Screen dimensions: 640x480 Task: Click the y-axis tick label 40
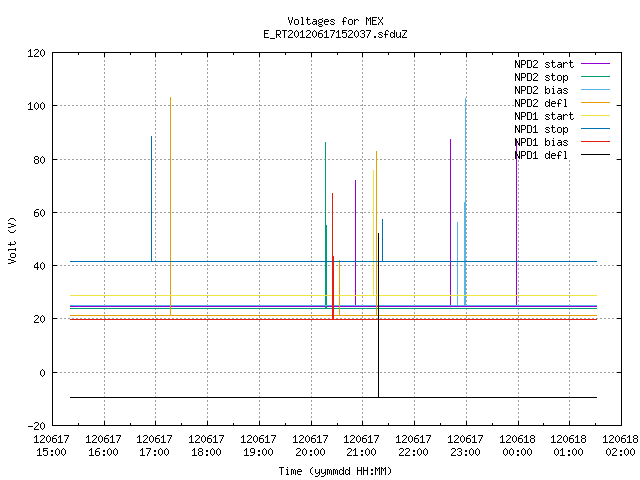tap(39, 266)
